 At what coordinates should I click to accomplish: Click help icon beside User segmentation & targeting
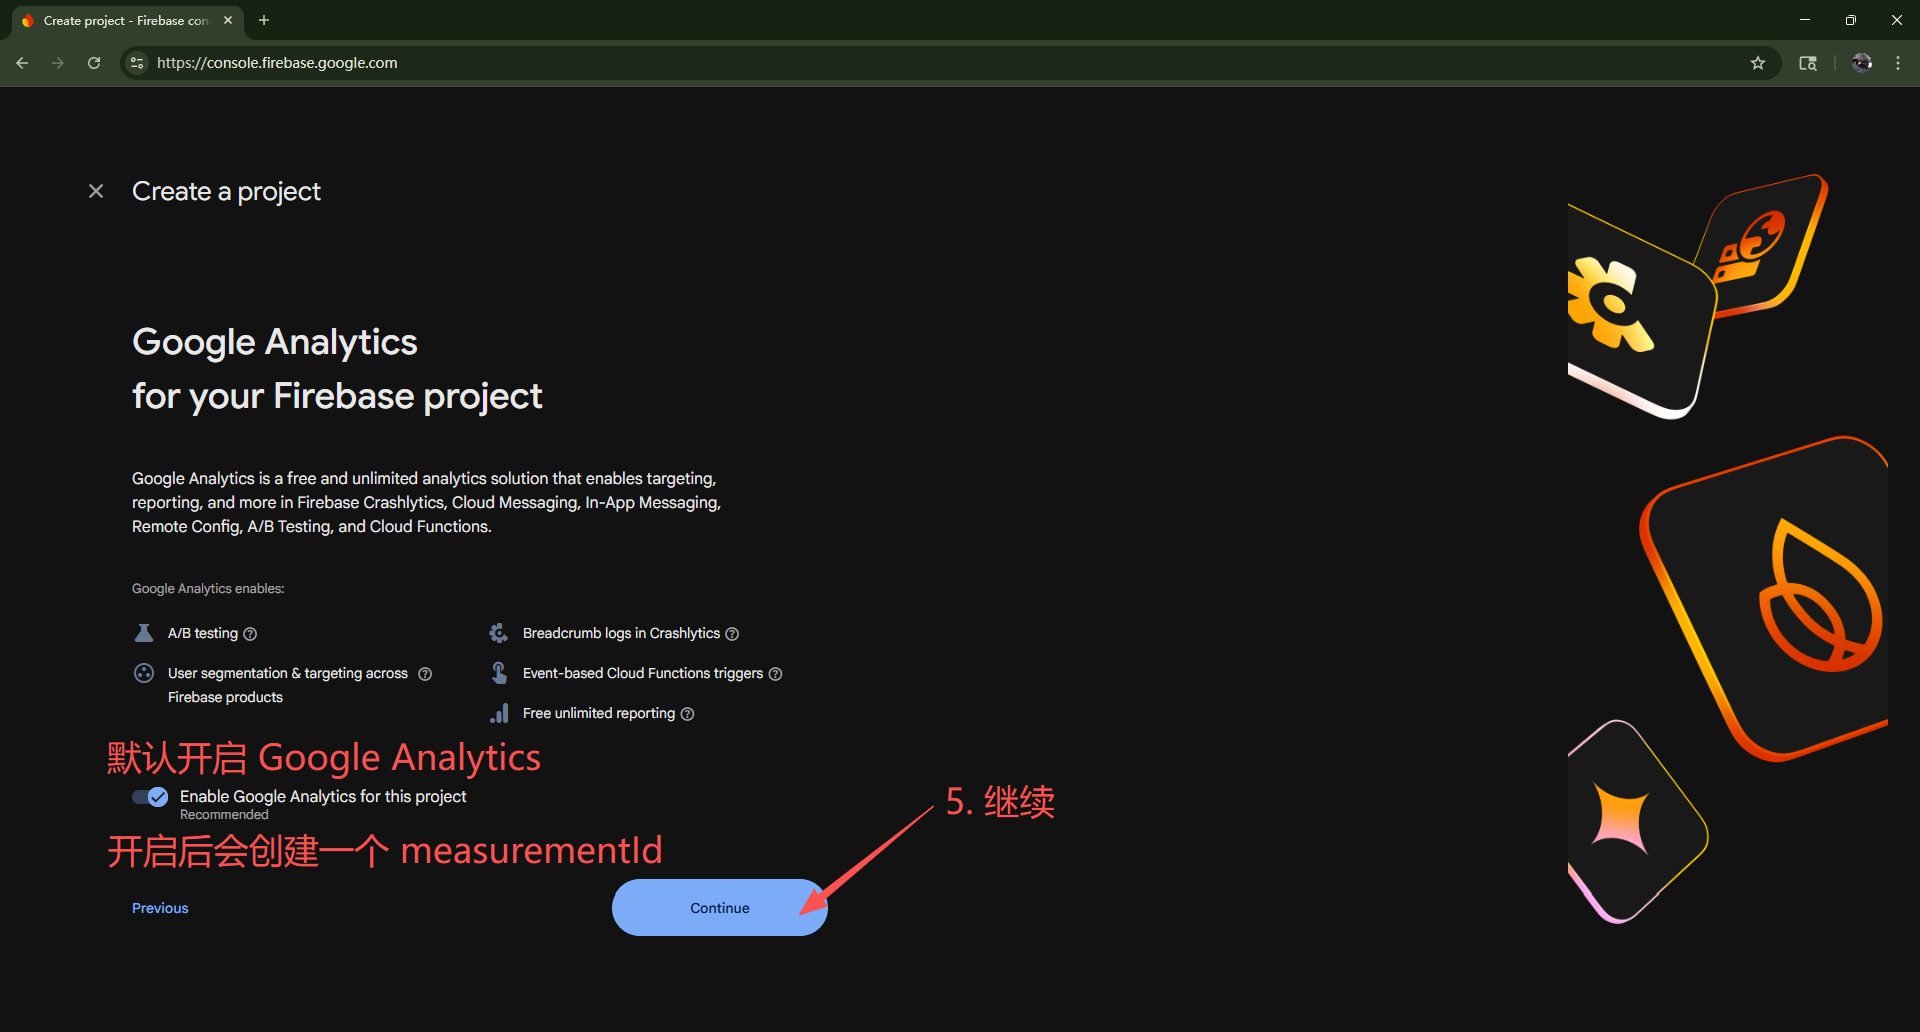(x=425, y=674)
